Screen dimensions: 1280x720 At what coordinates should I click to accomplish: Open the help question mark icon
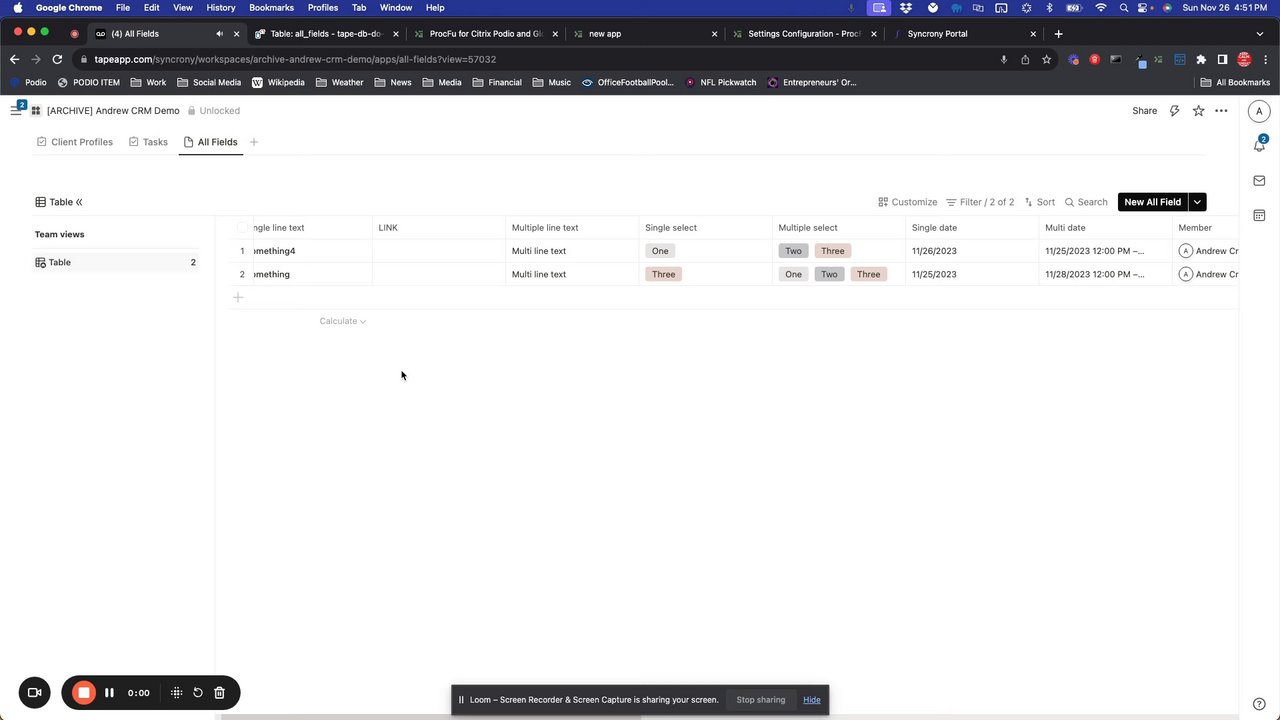click(x=1259, y=704)
